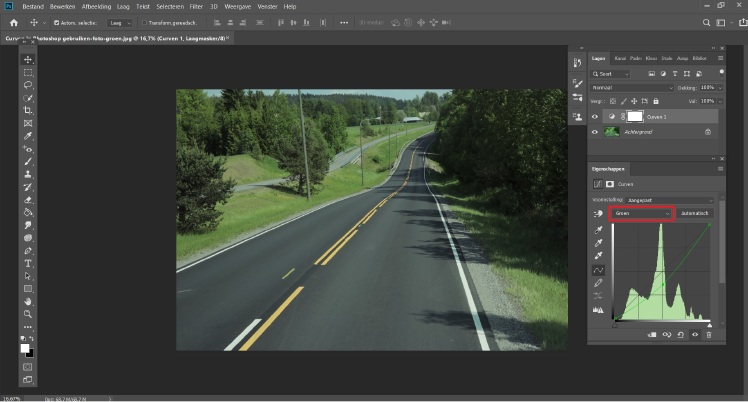Toggle Quick Mask mode
Viewport: 748px width, 402px height.
28,367
